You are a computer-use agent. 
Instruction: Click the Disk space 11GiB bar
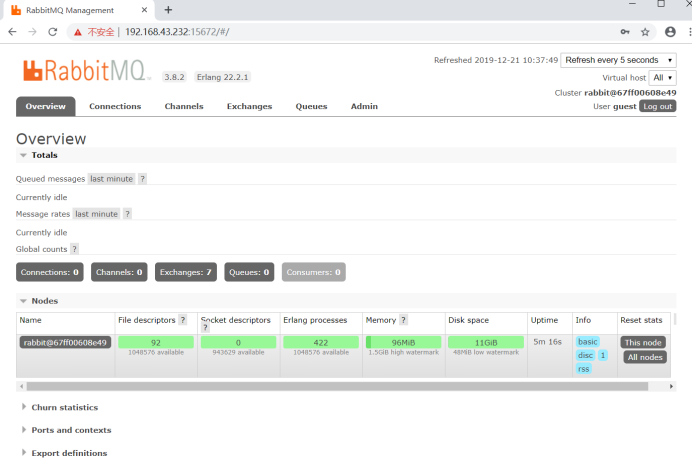tap(486, 342)
